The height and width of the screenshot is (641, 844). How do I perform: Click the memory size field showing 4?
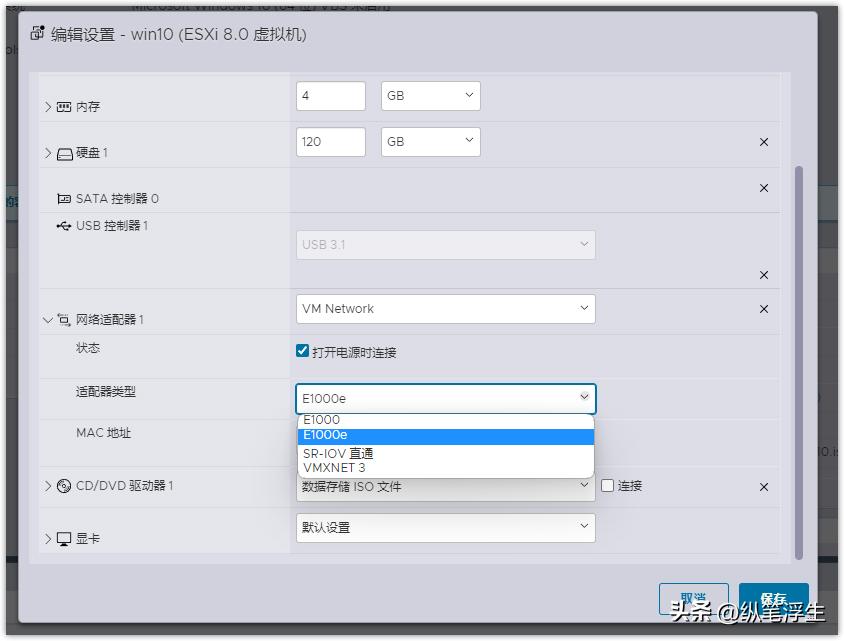pos(330,96)
